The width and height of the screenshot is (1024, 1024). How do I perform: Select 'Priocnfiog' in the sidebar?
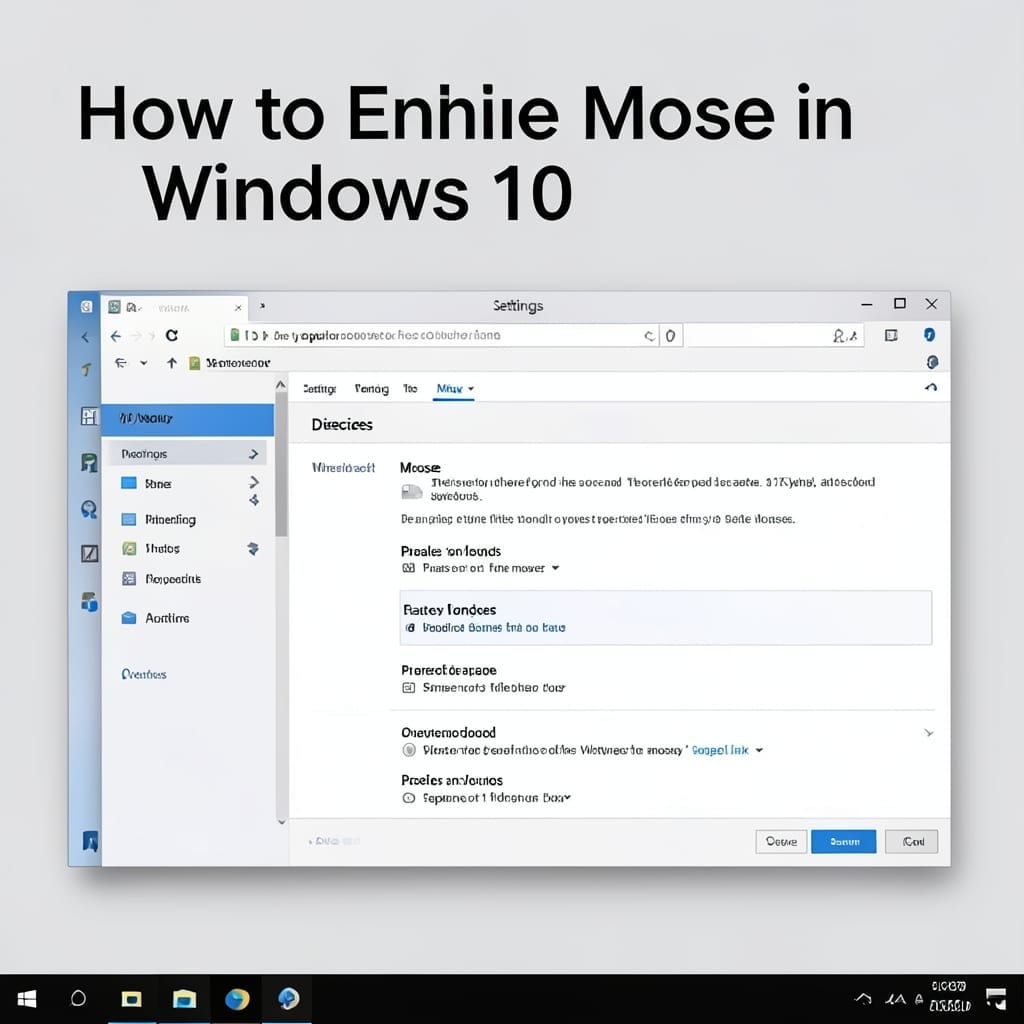point(170,520)
